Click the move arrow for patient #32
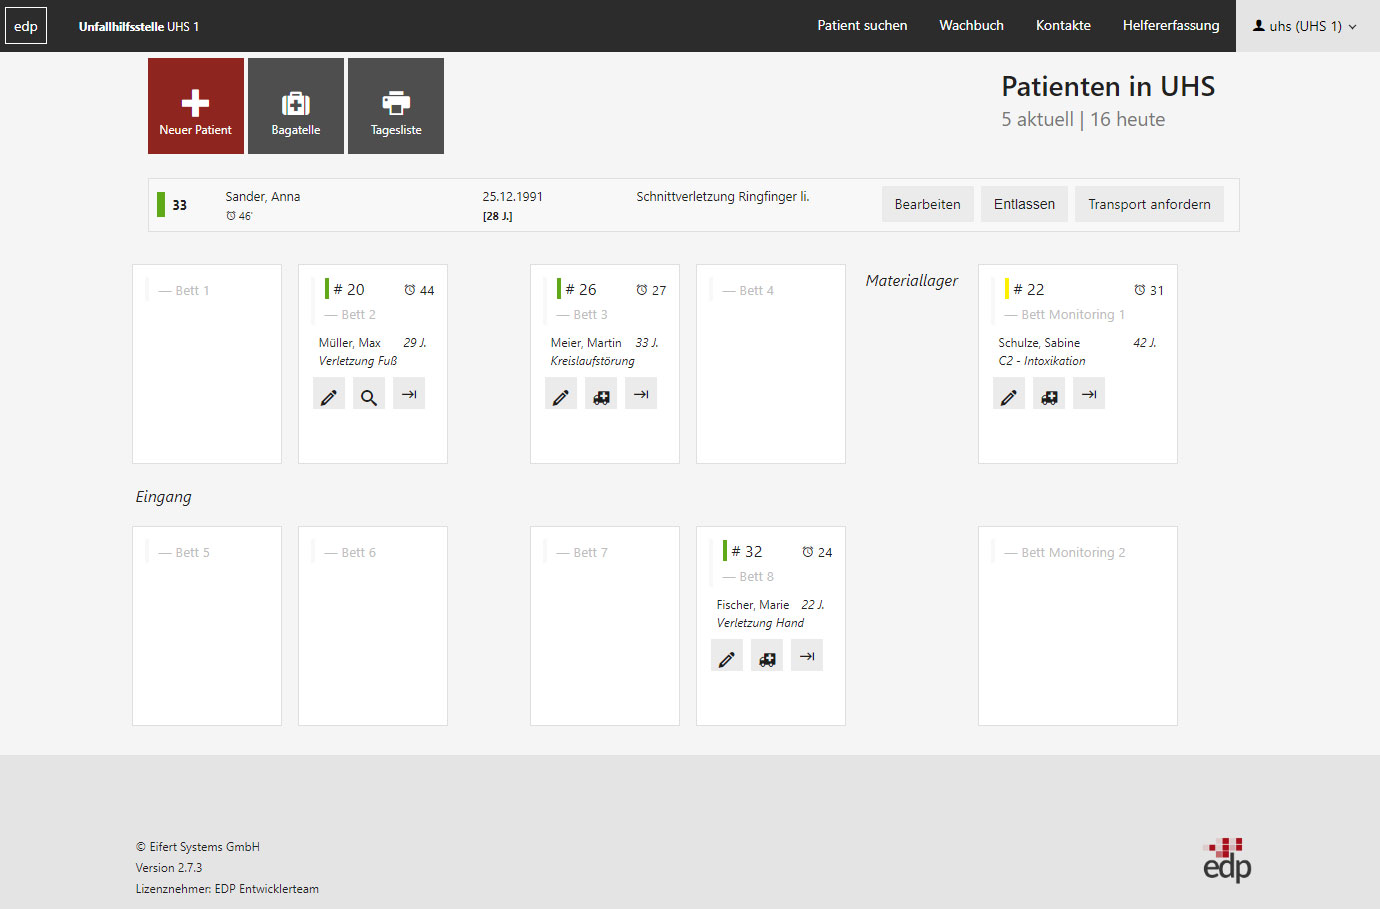This screenshot has width=1380, height=909. tap(807, 656)
